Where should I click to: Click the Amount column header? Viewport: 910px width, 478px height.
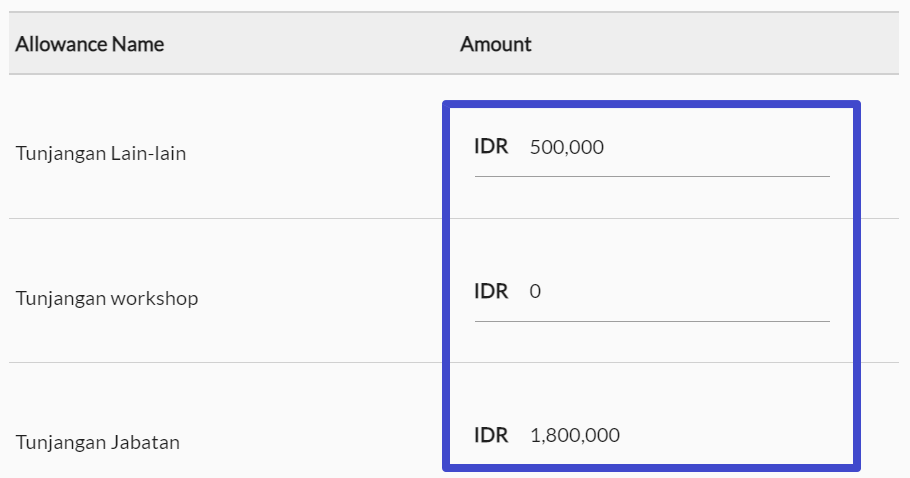[x=496, y=44]
